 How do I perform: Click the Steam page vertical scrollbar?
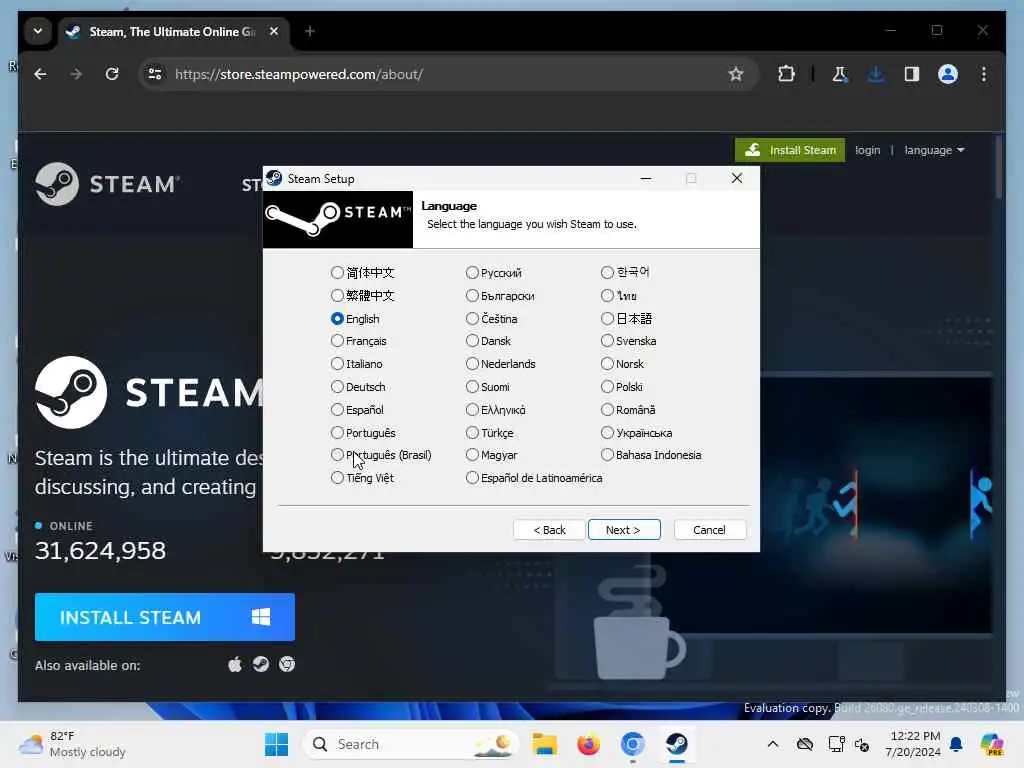coord(999,167)
